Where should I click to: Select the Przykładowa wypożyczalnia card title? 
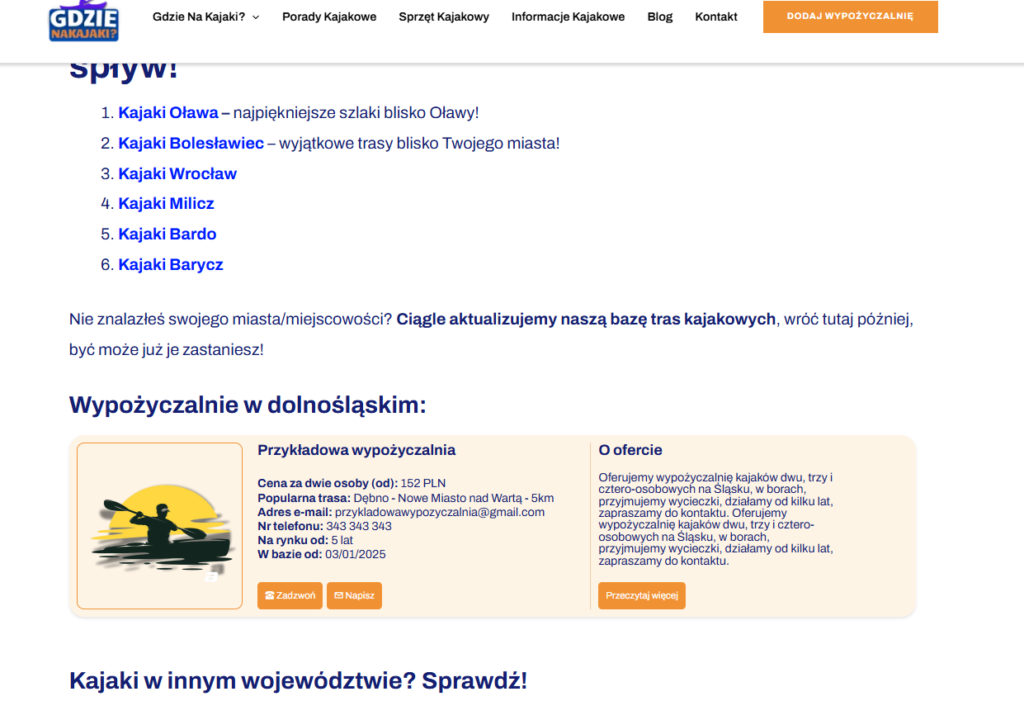(356, 450)
